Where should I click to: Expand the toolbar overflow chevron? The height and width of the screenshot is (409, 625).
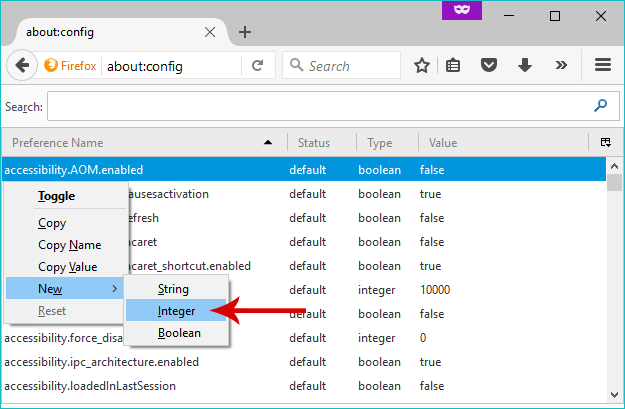click(x=561, y=66)
